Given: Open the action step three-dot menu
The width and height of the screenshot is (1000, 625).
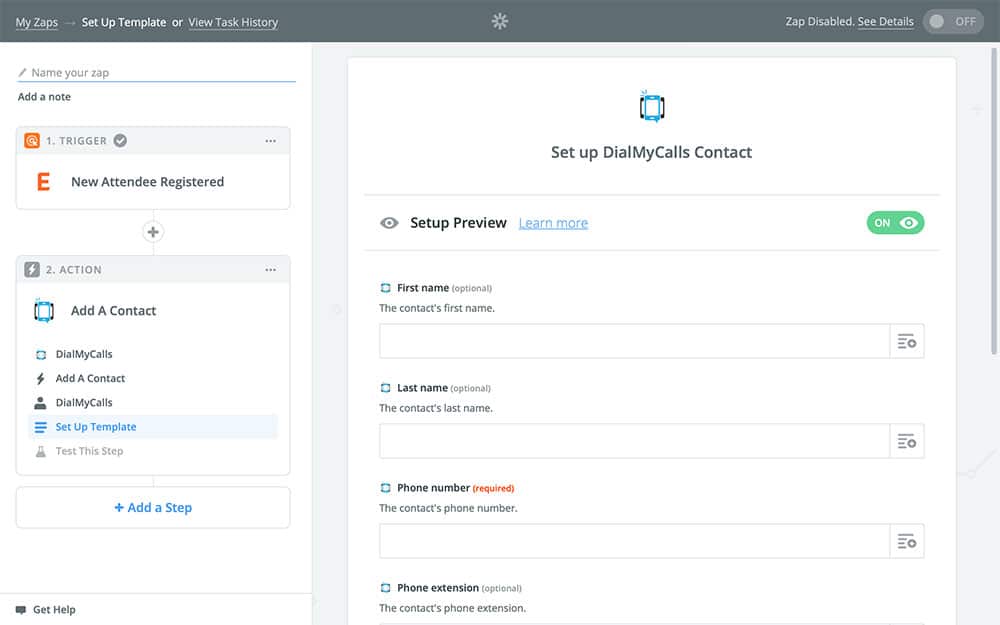Looking at the screenshot, I should (270, 270).
